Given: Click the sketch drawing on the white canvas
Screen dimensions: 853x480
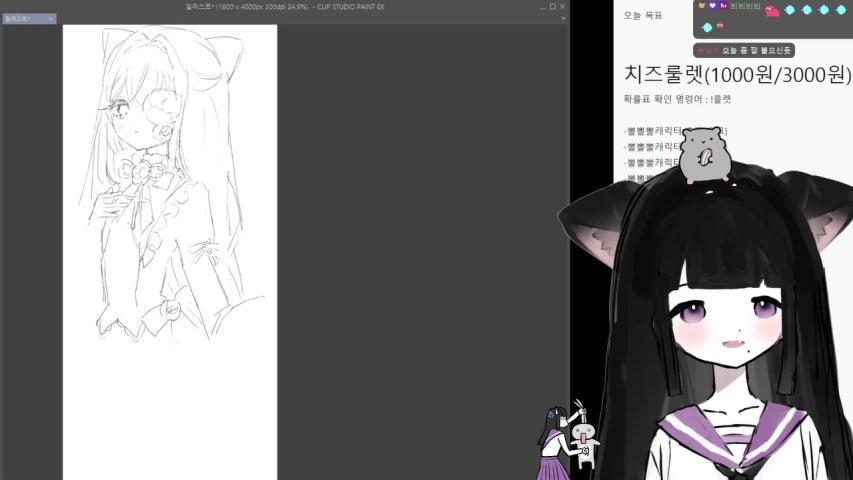Looking at the screenshot, I should pyautogui.click(x=171, y=185).
